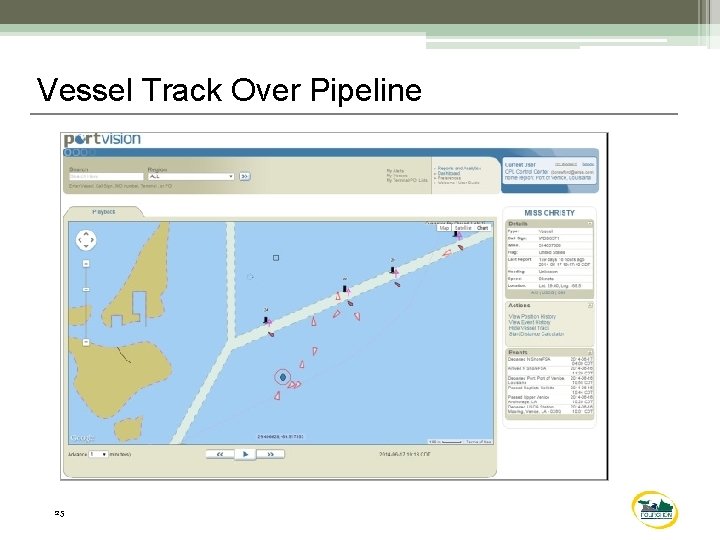Collapse the Events panel

[x=590, y=352]
